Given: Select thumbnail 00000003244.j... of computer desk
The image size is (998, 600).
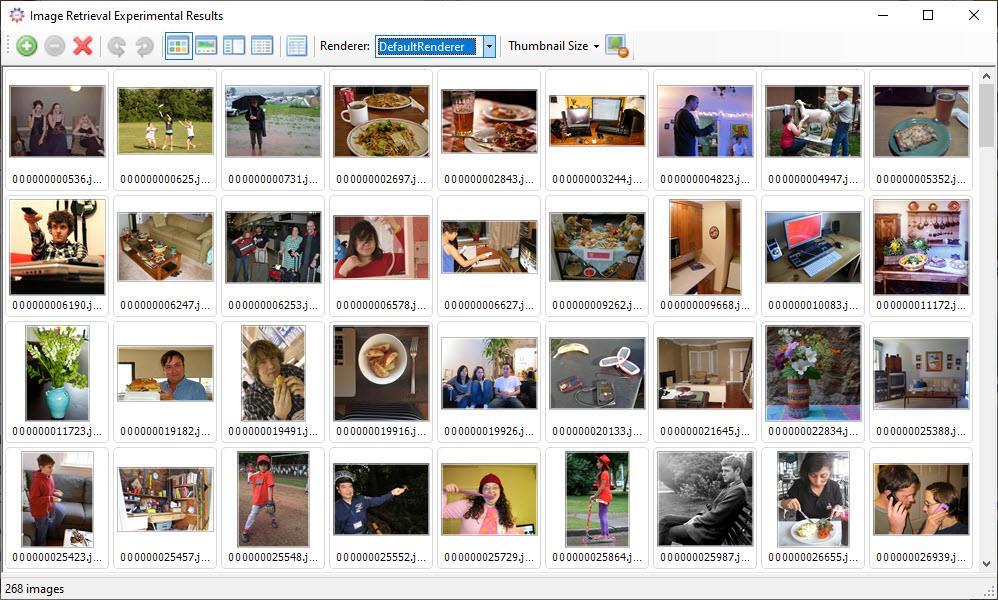Looking at the screenshot, I should coord(597,121).
